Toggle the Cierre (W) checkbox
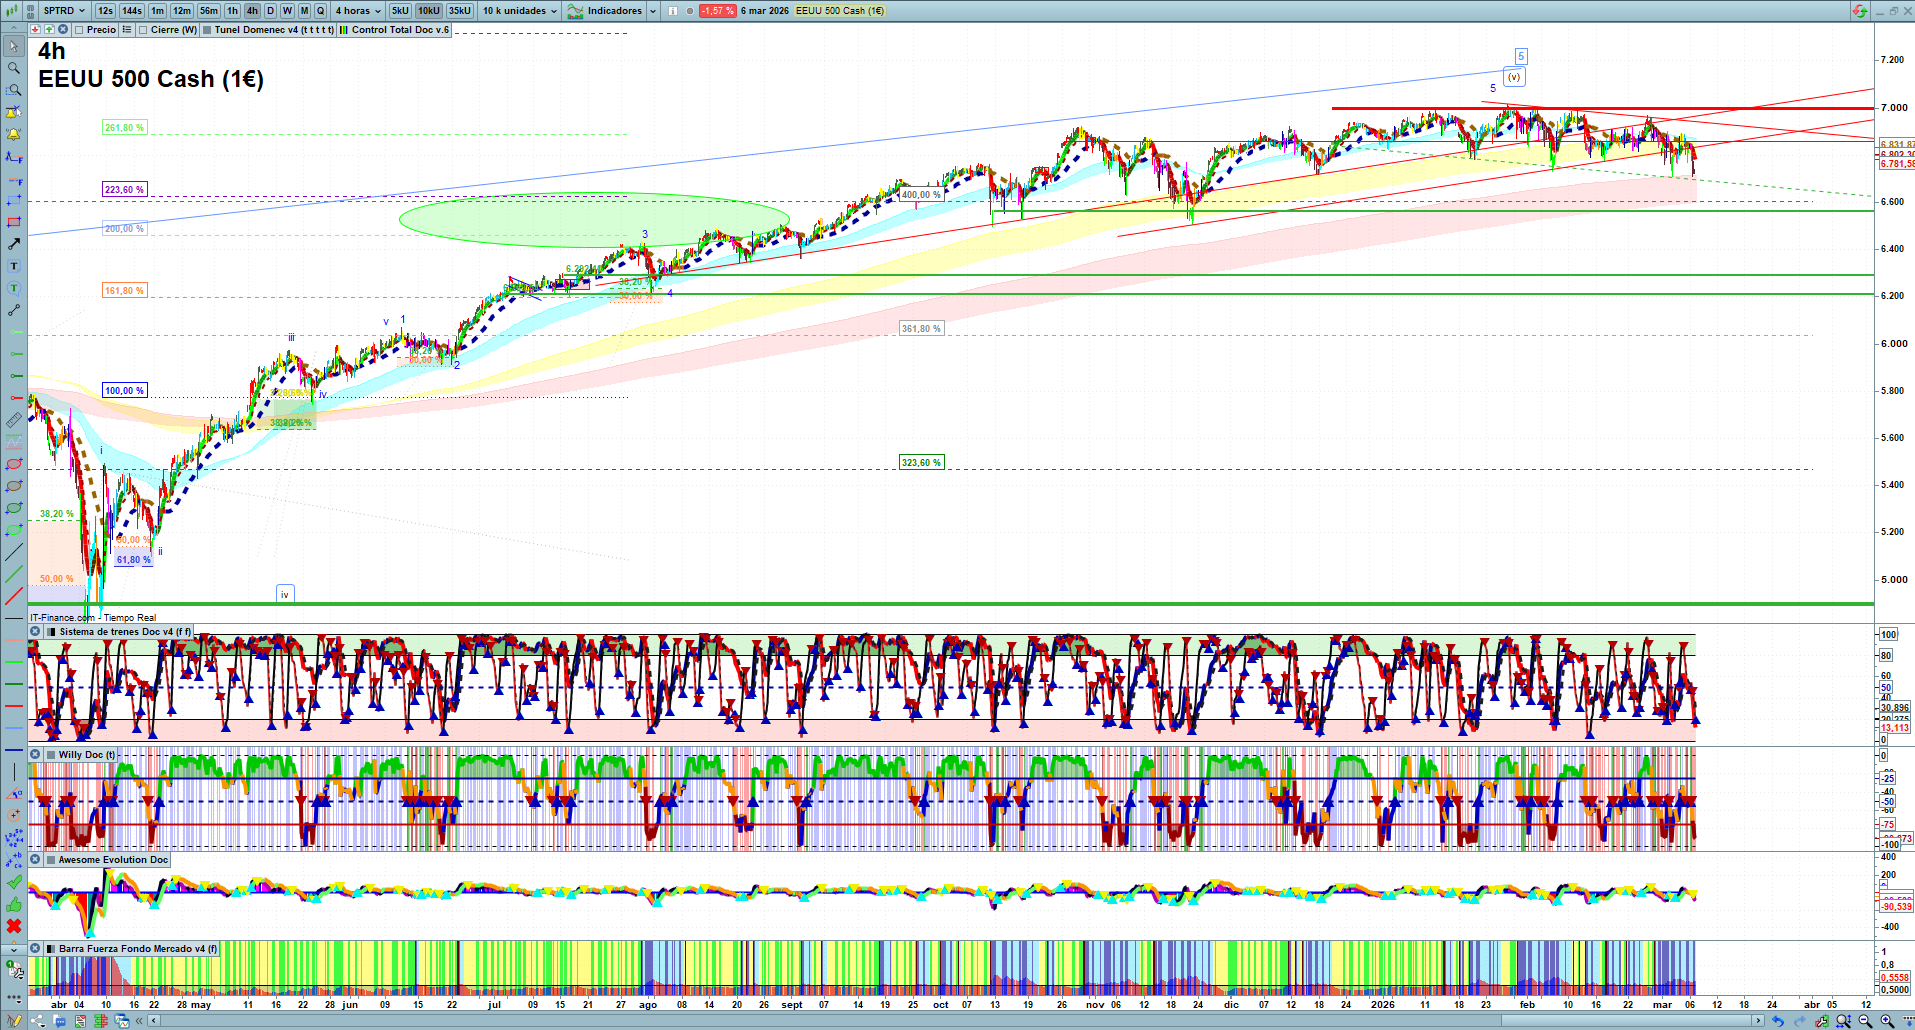Screen dimensions: 1915x1030 coord(143,30)
